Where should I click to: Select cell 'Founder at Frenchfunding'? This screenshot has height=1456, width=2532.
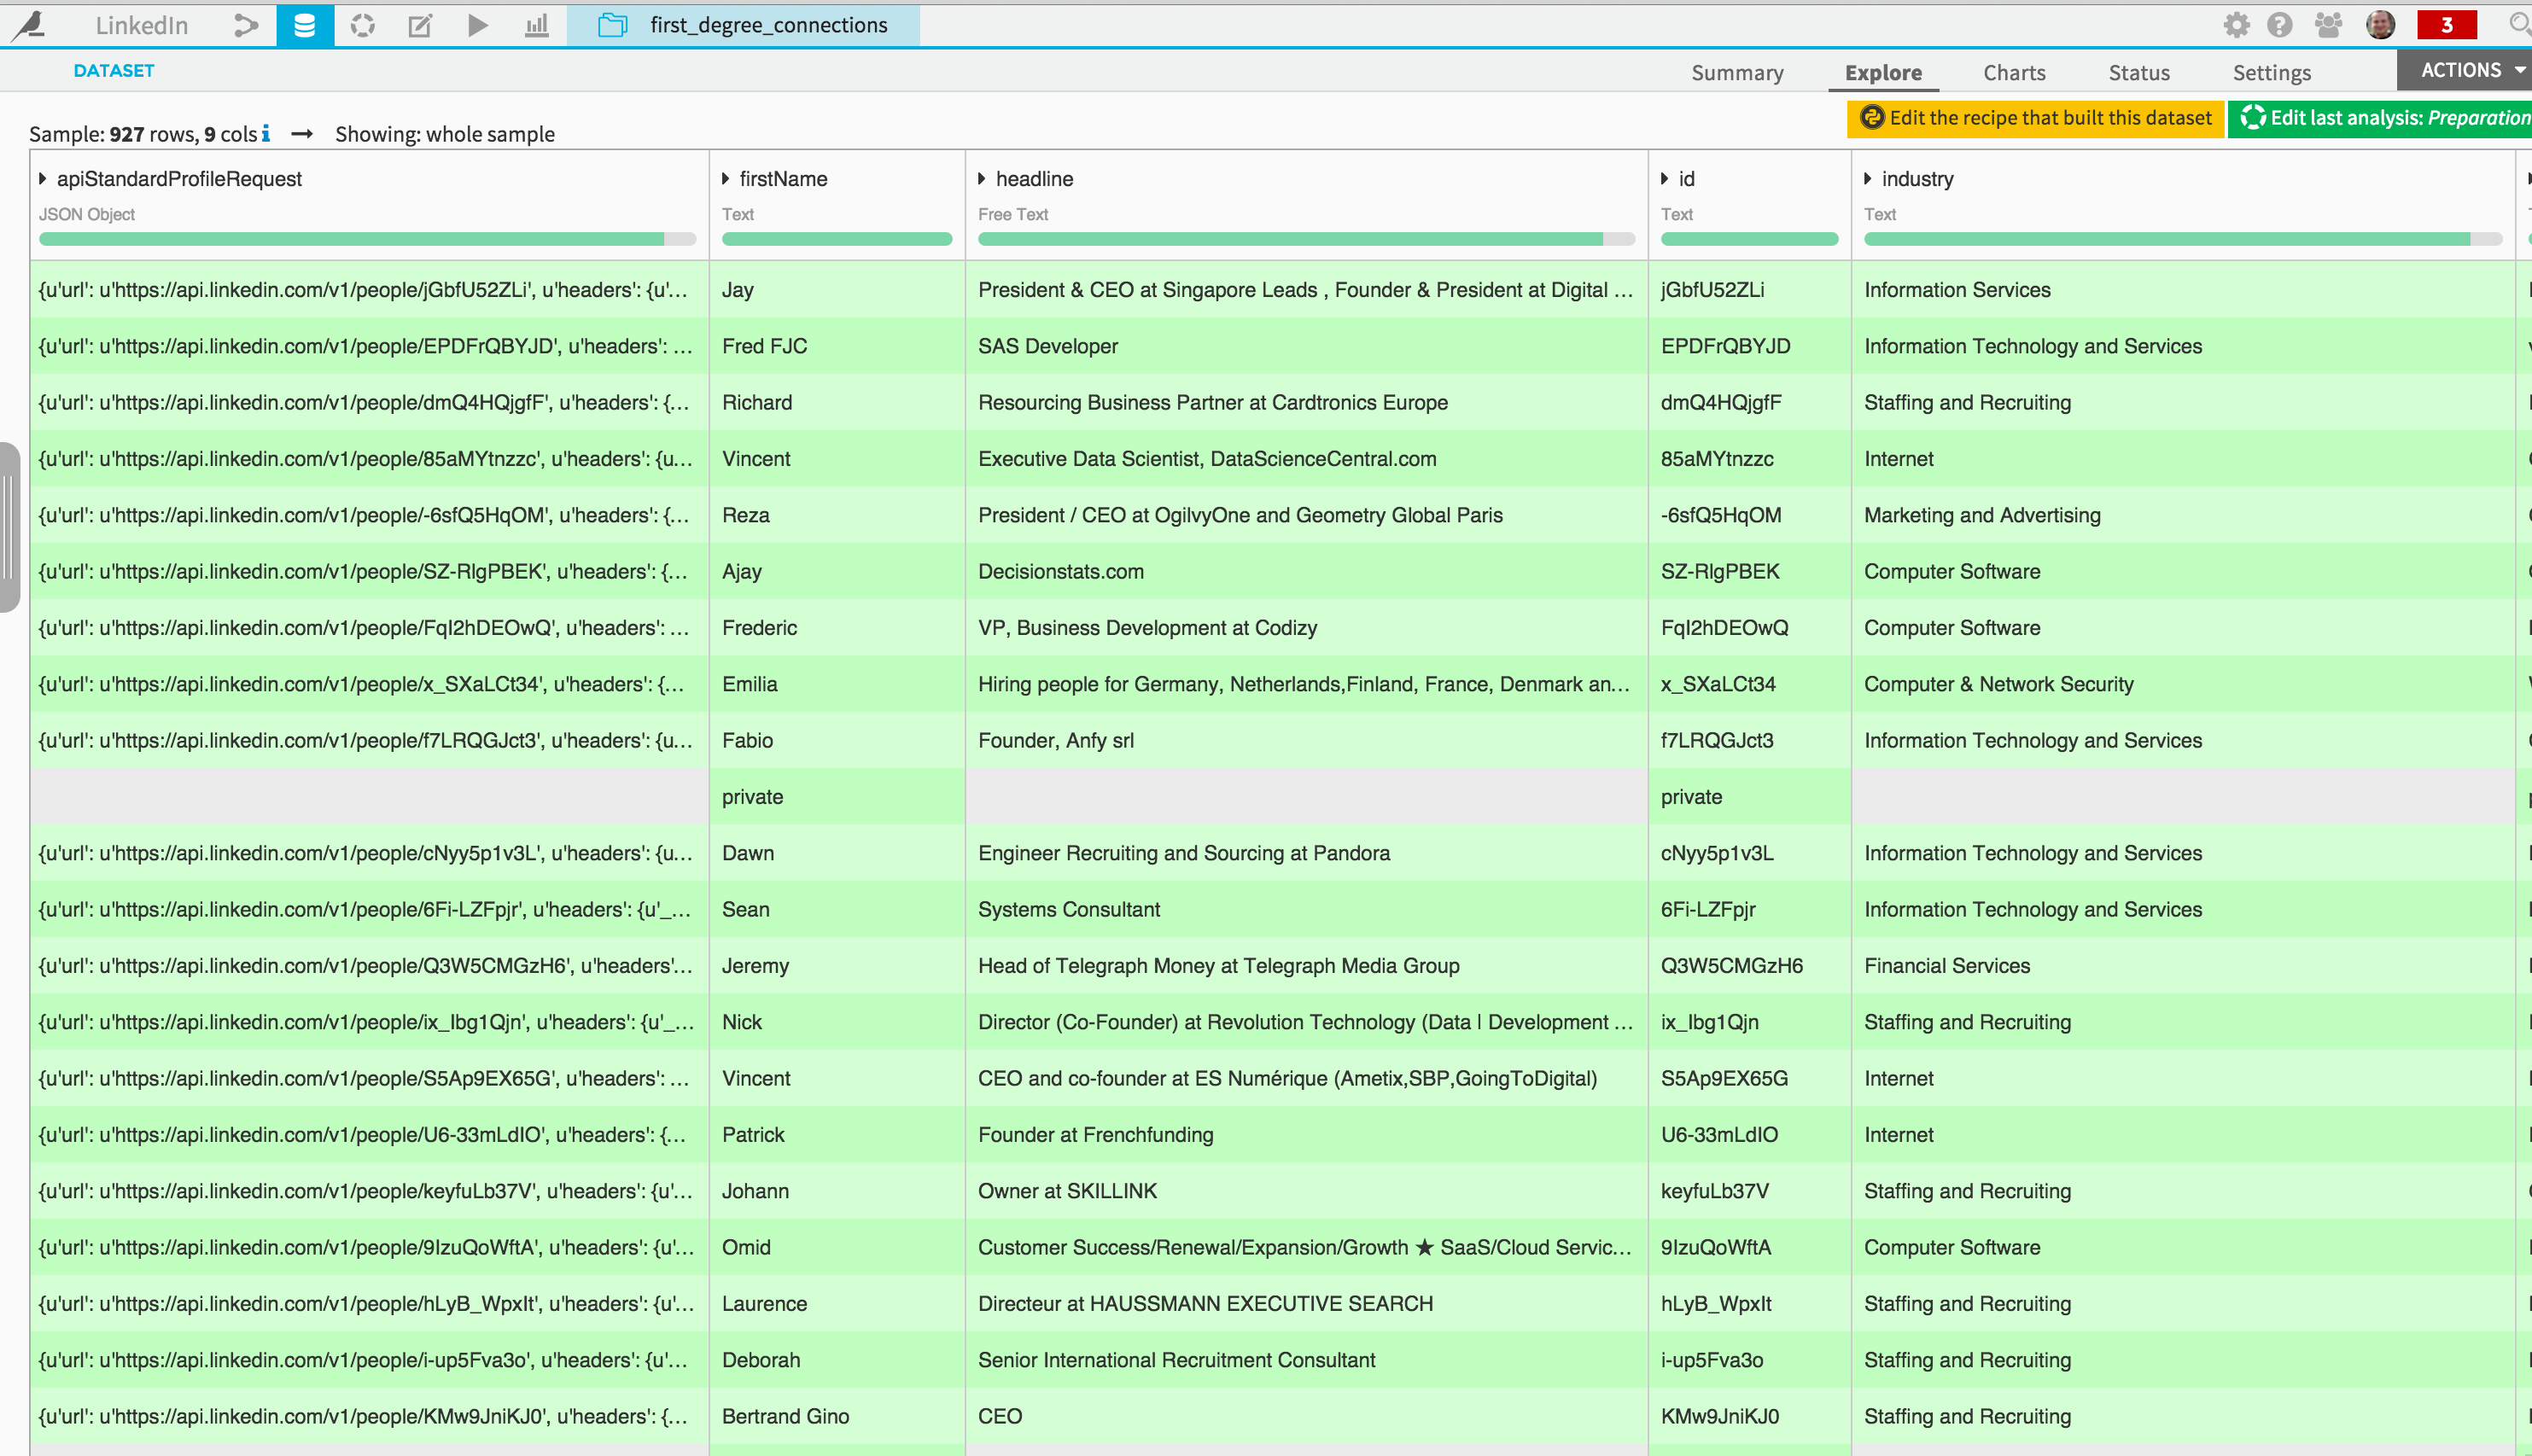point(1306,1135)
